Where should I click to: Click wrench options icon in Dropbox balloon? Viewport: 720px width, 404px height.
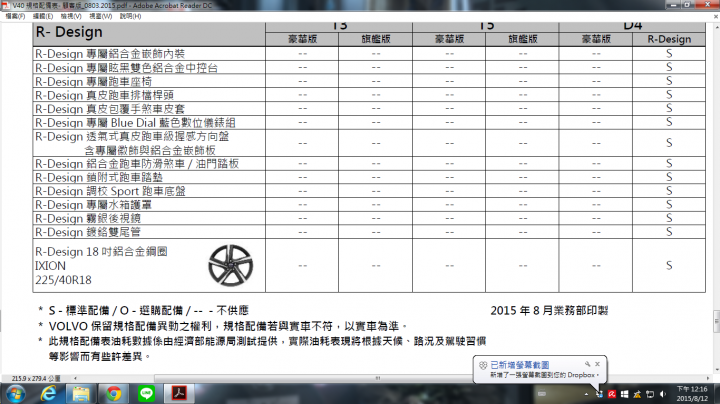[587, 364]
